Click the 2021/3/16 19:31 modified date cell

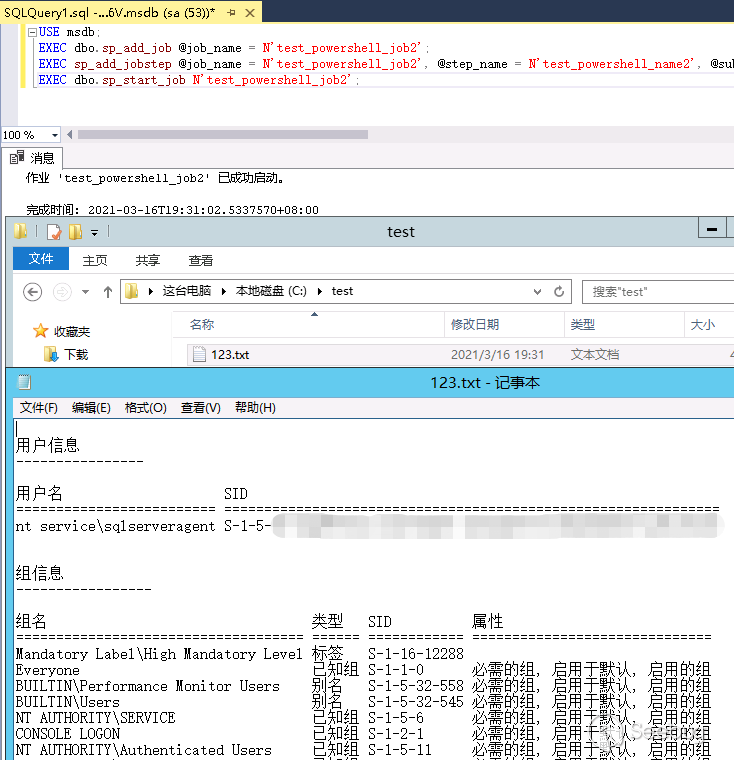[x=497, y=355]
